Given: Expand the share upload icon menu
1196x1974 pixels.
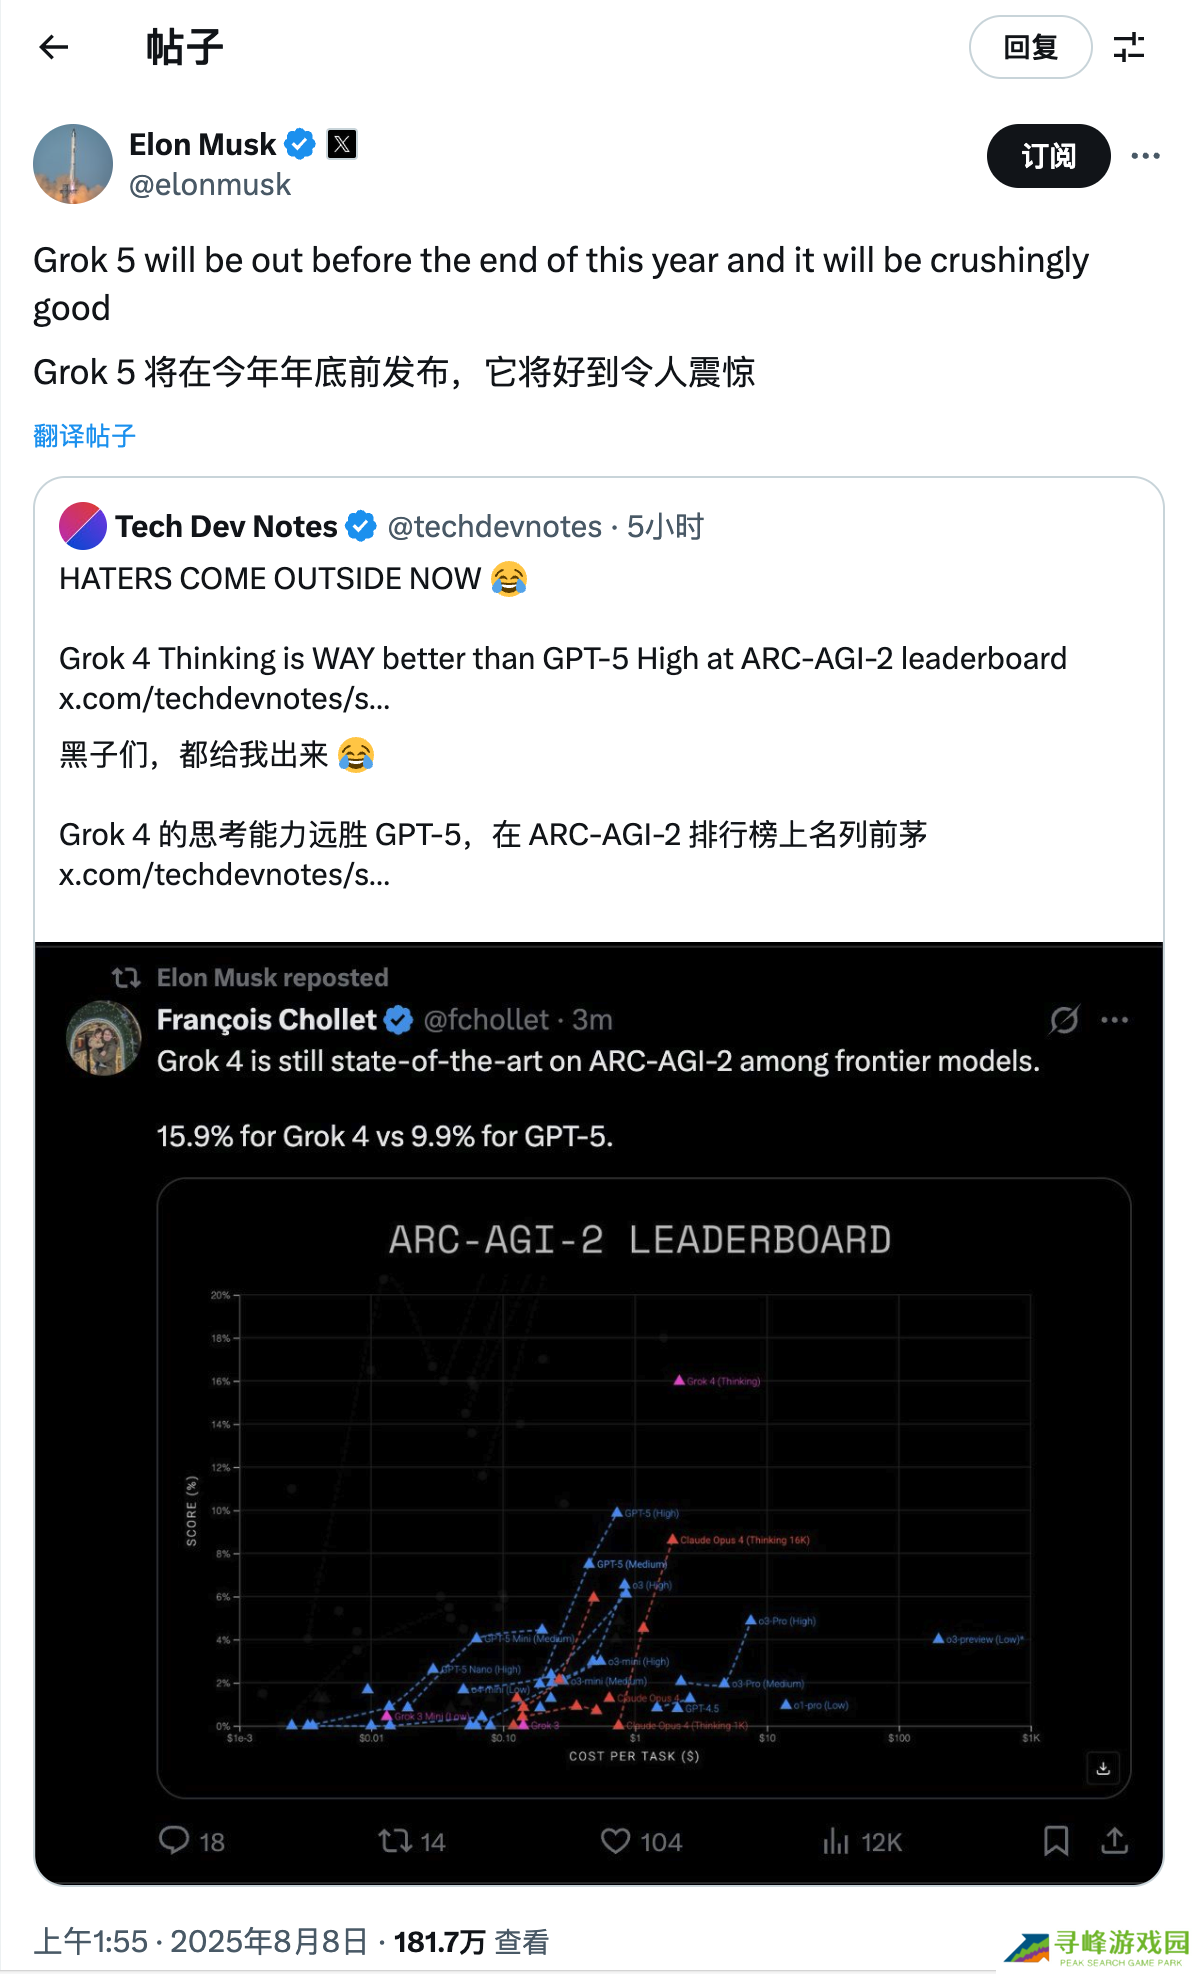Looking at the screenshot, I should click(x=1114, y=1841).
